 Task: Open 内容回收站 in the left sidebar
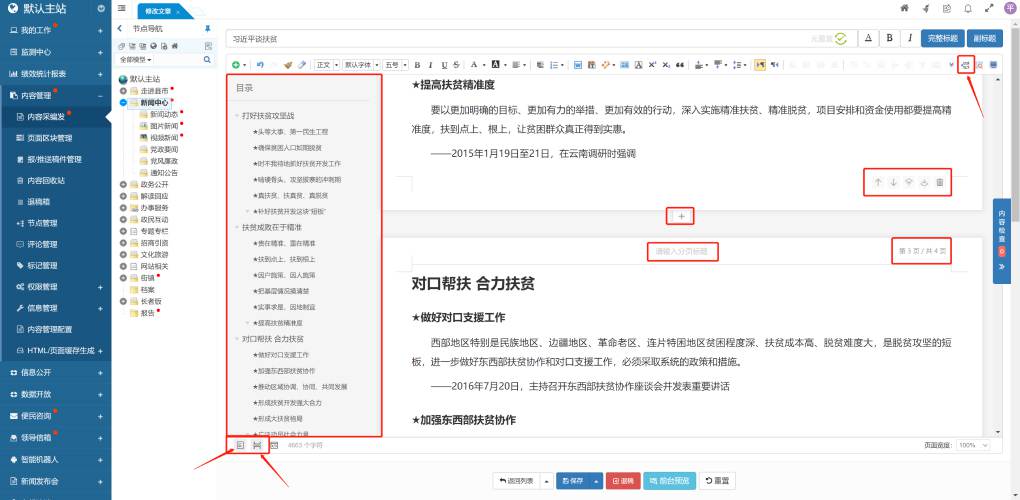pyautogui.click(x=46, y=180)
